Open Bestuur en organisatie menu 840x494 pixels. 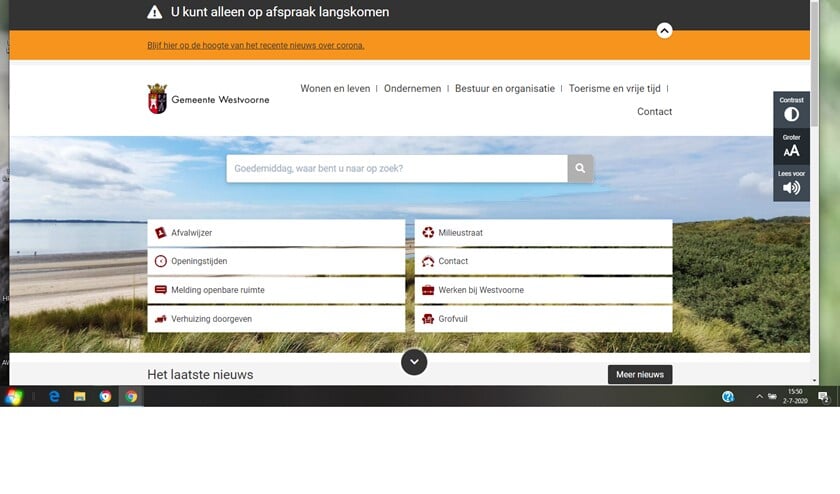pyautogui.click(x=505, y=88)
